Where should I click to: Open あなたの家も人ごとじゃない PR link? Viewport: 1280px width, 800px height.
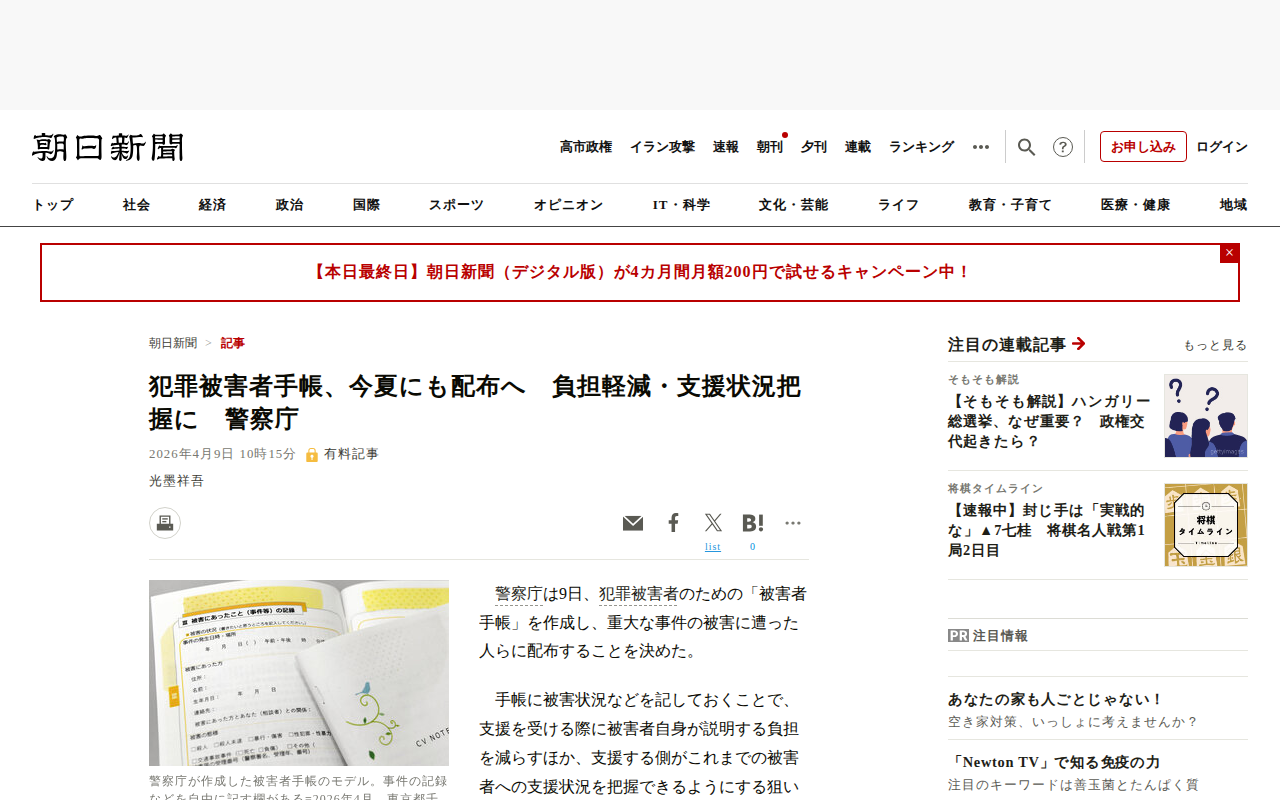point(1056,700)
